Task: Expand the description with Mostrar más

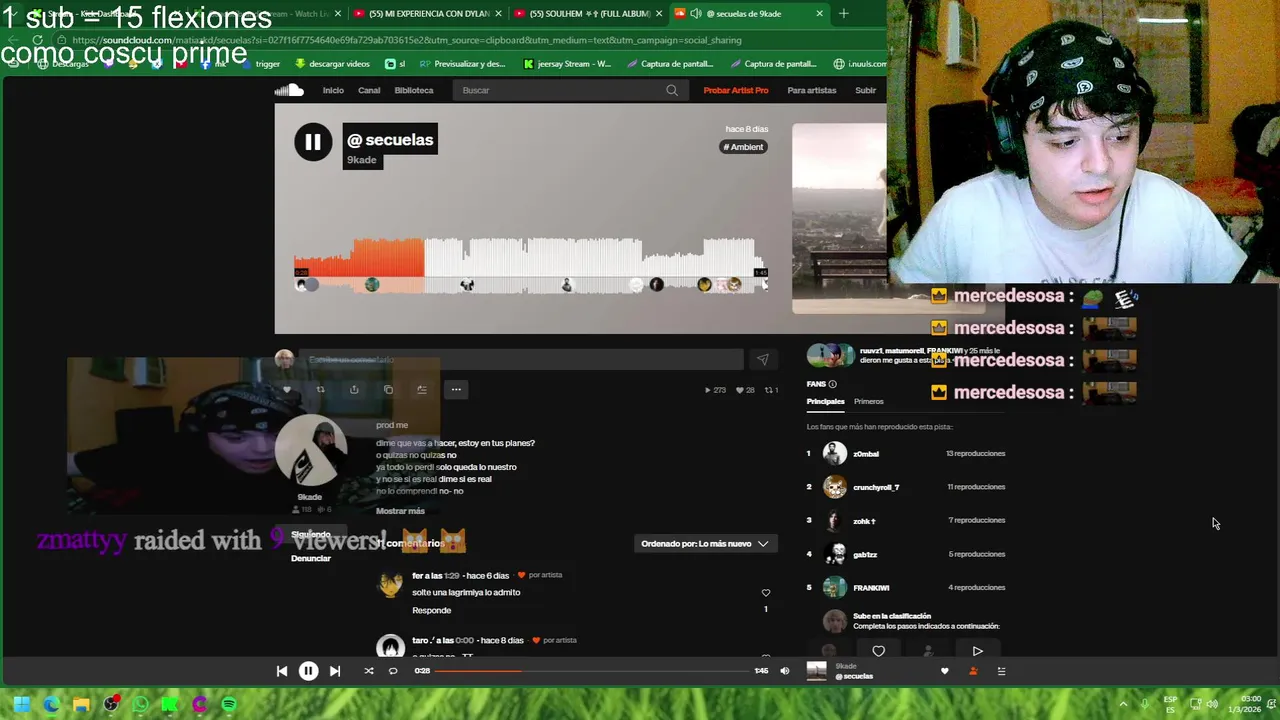Action: coord(400,511)
